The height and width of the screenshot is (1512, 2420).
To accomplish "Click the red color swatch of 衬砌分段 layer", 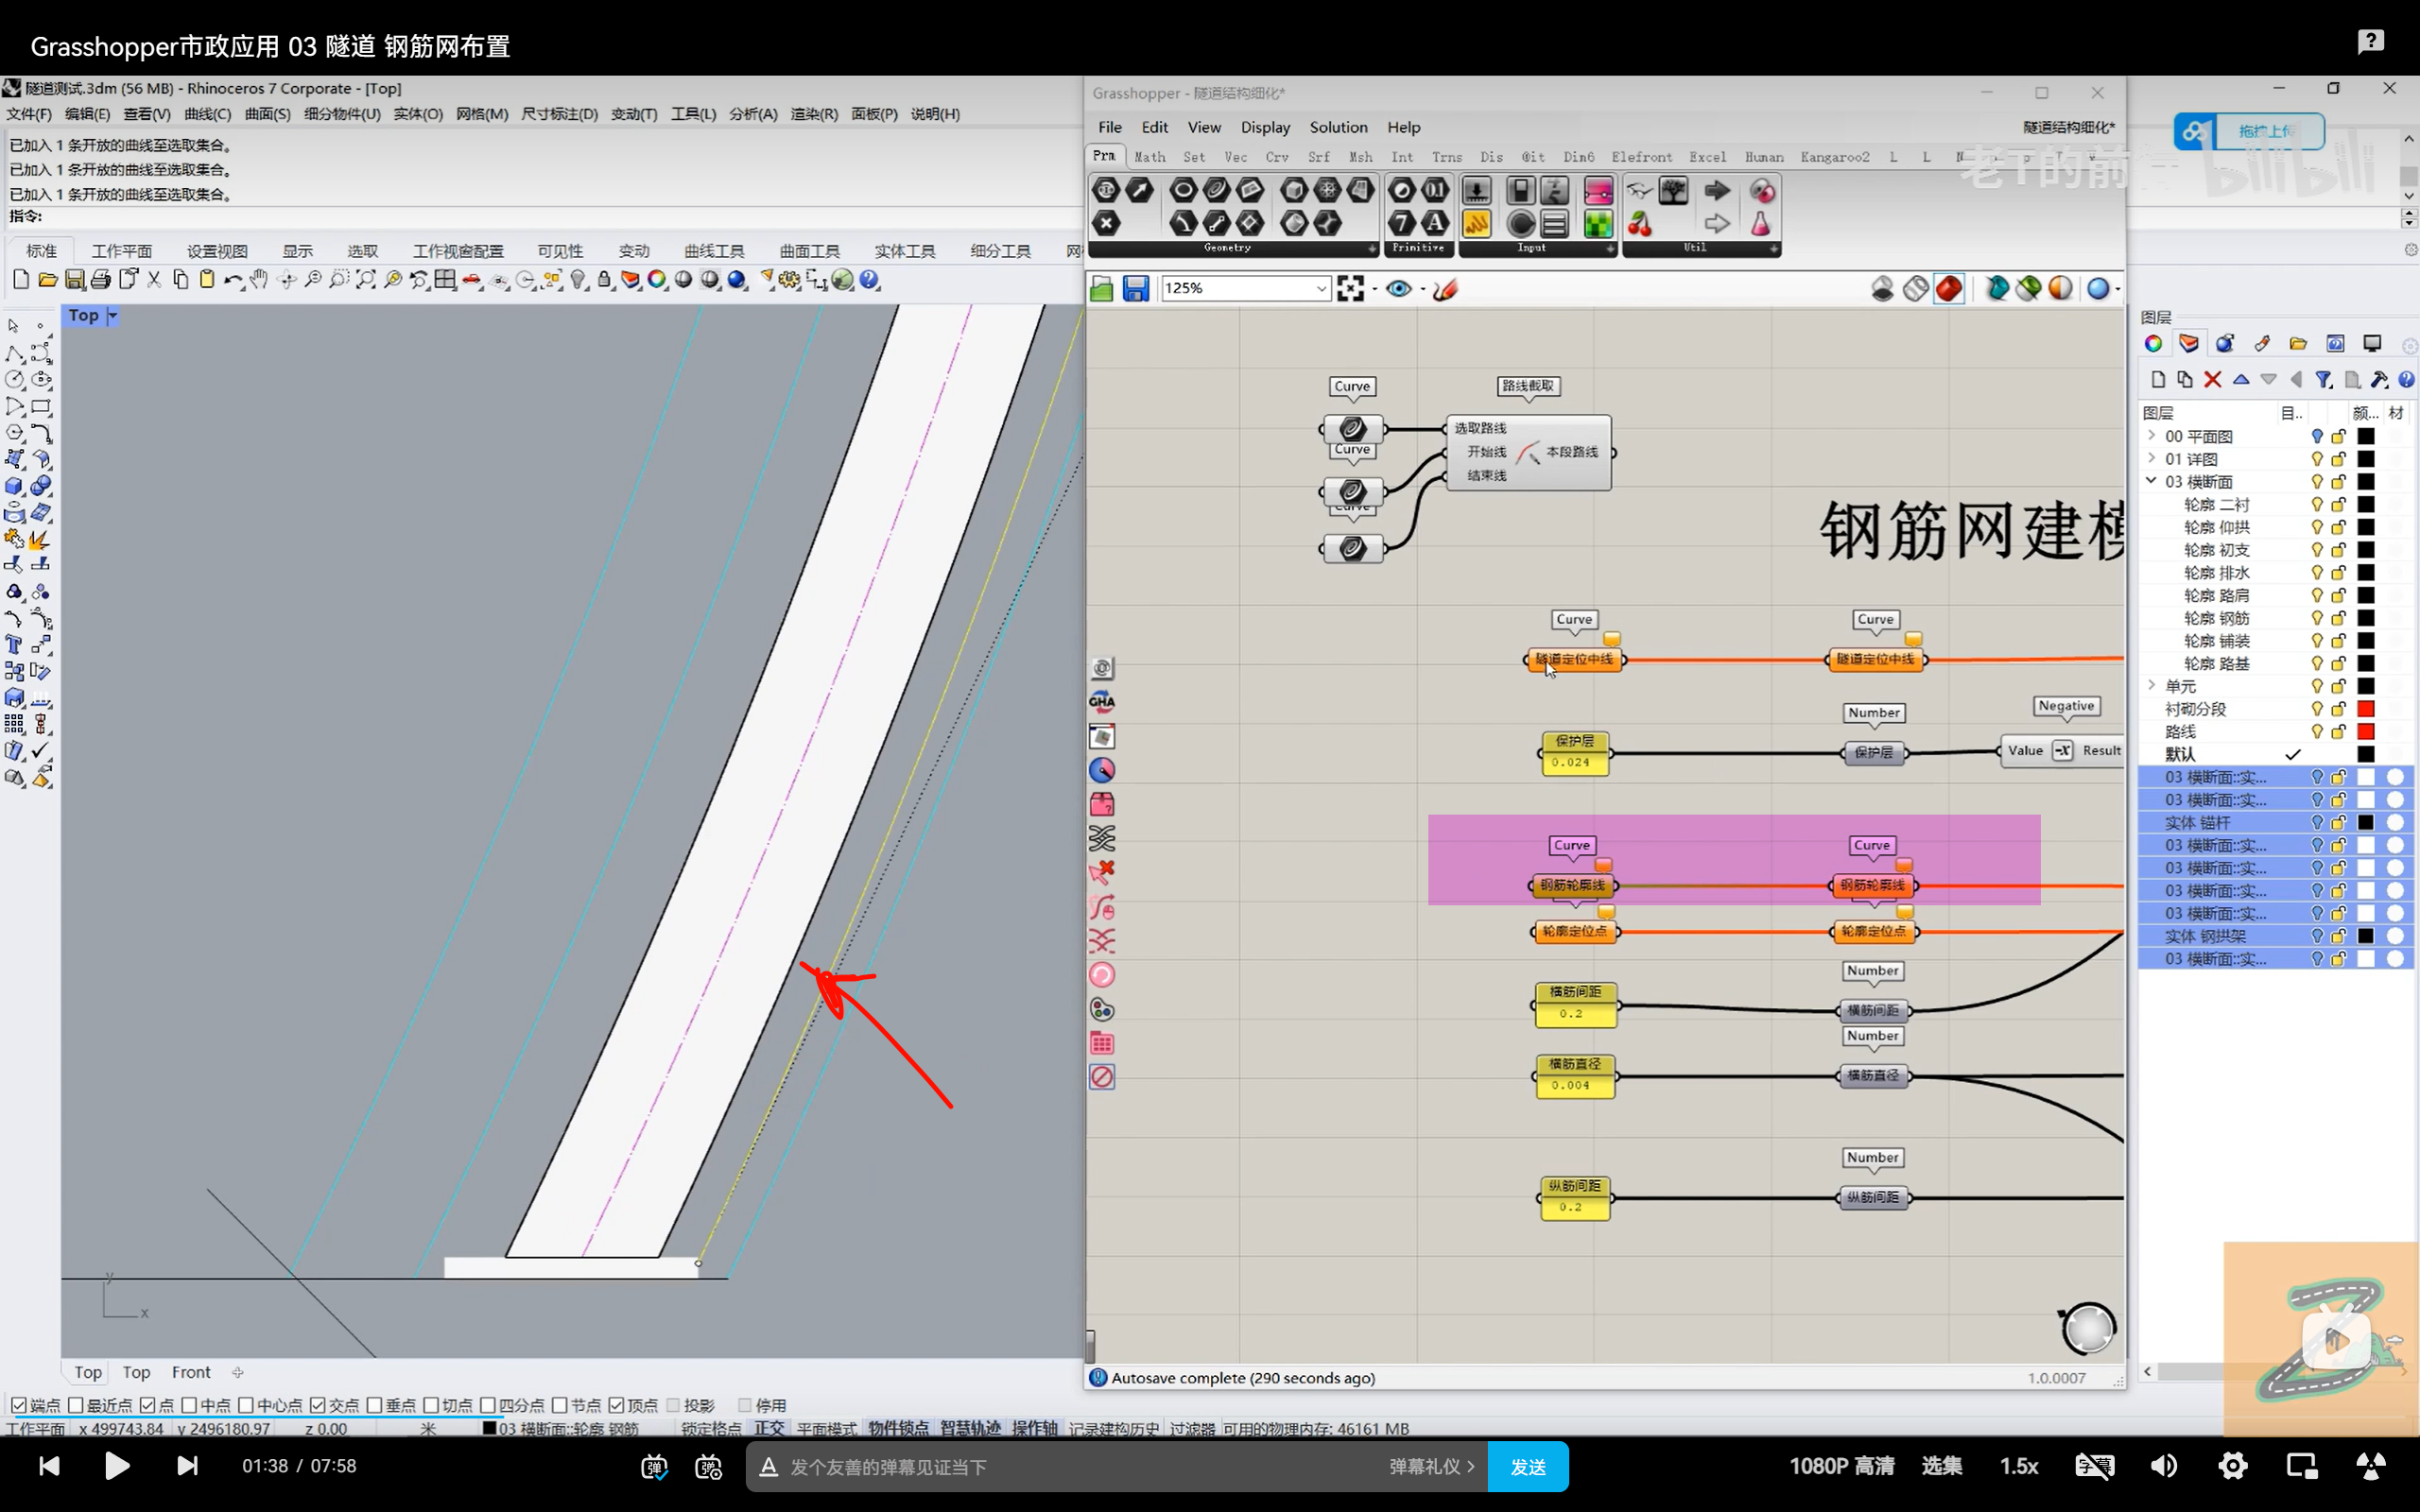I will [2365, 709].
